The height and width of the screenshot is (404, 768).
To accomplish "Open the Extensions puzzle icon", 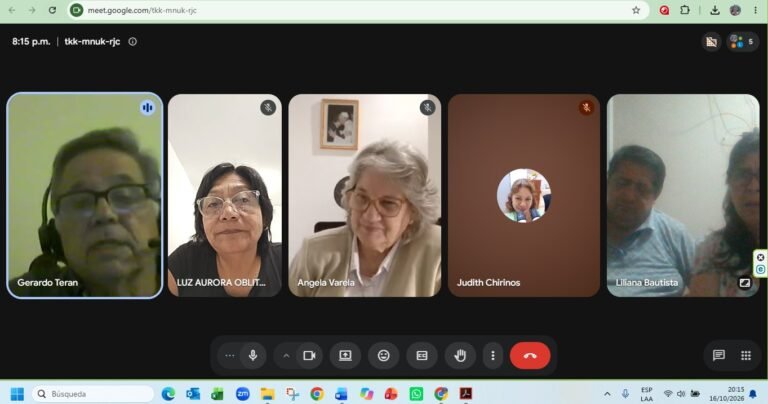I will (x=685, y=10).
